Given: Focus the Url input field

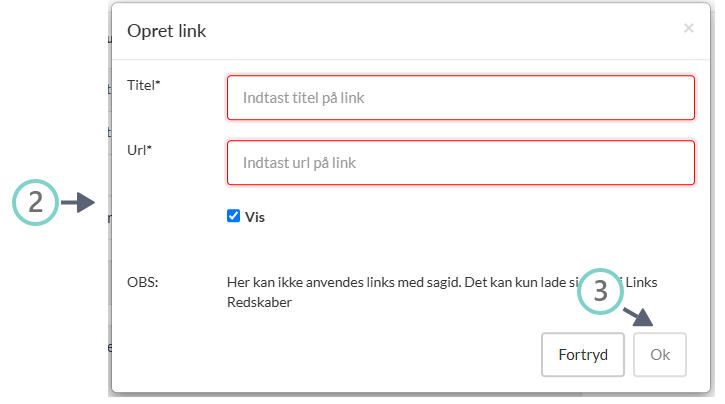Looking at the screenshot, I should tap(460, 162).
